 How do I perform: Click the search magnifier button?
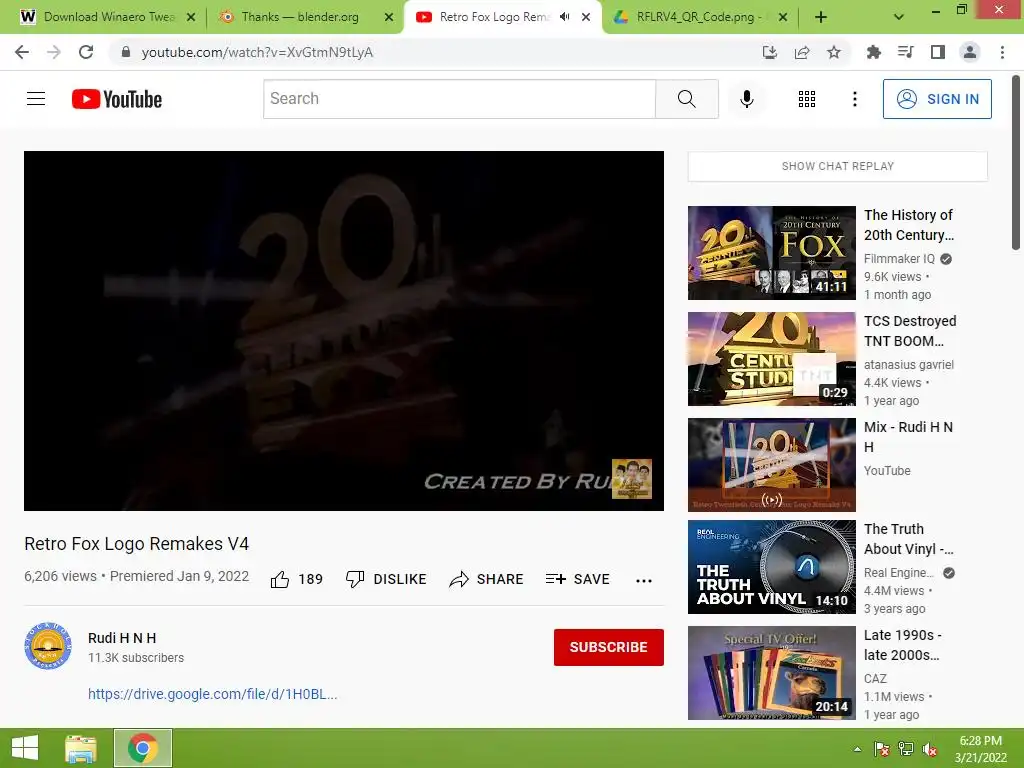pyautogui.click(x=686, y=99)
